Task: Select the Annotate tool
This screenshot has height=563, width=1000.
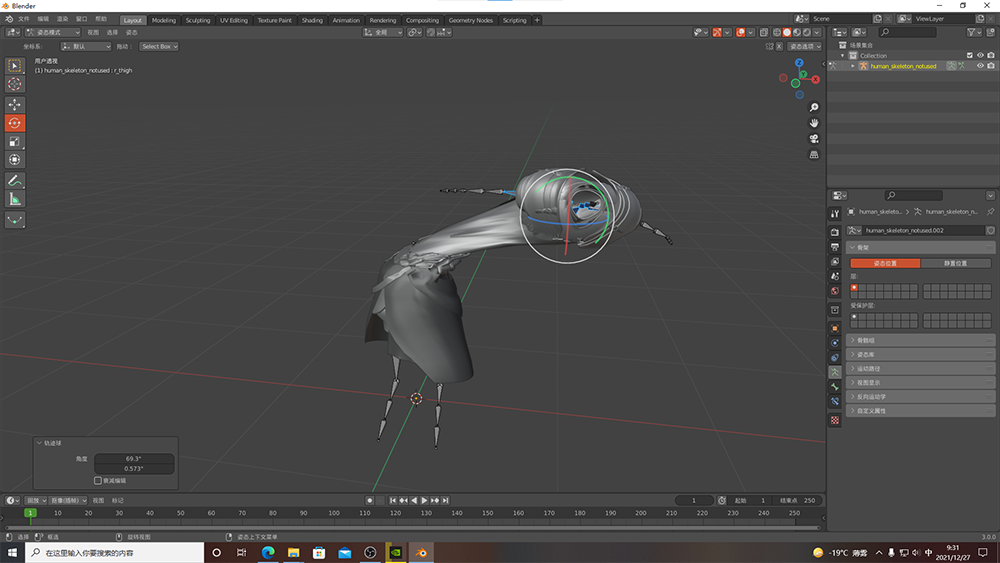Action: 15,181
